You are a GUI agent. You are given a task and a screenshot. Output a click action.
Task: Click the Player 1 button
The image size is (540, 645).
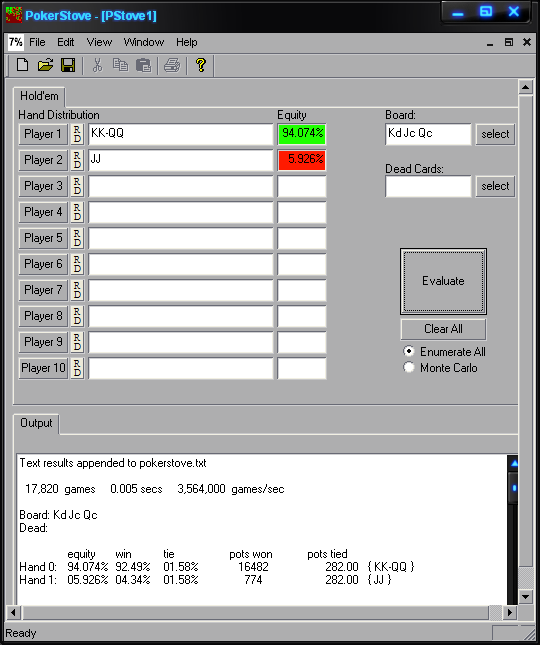coord(43,134)
